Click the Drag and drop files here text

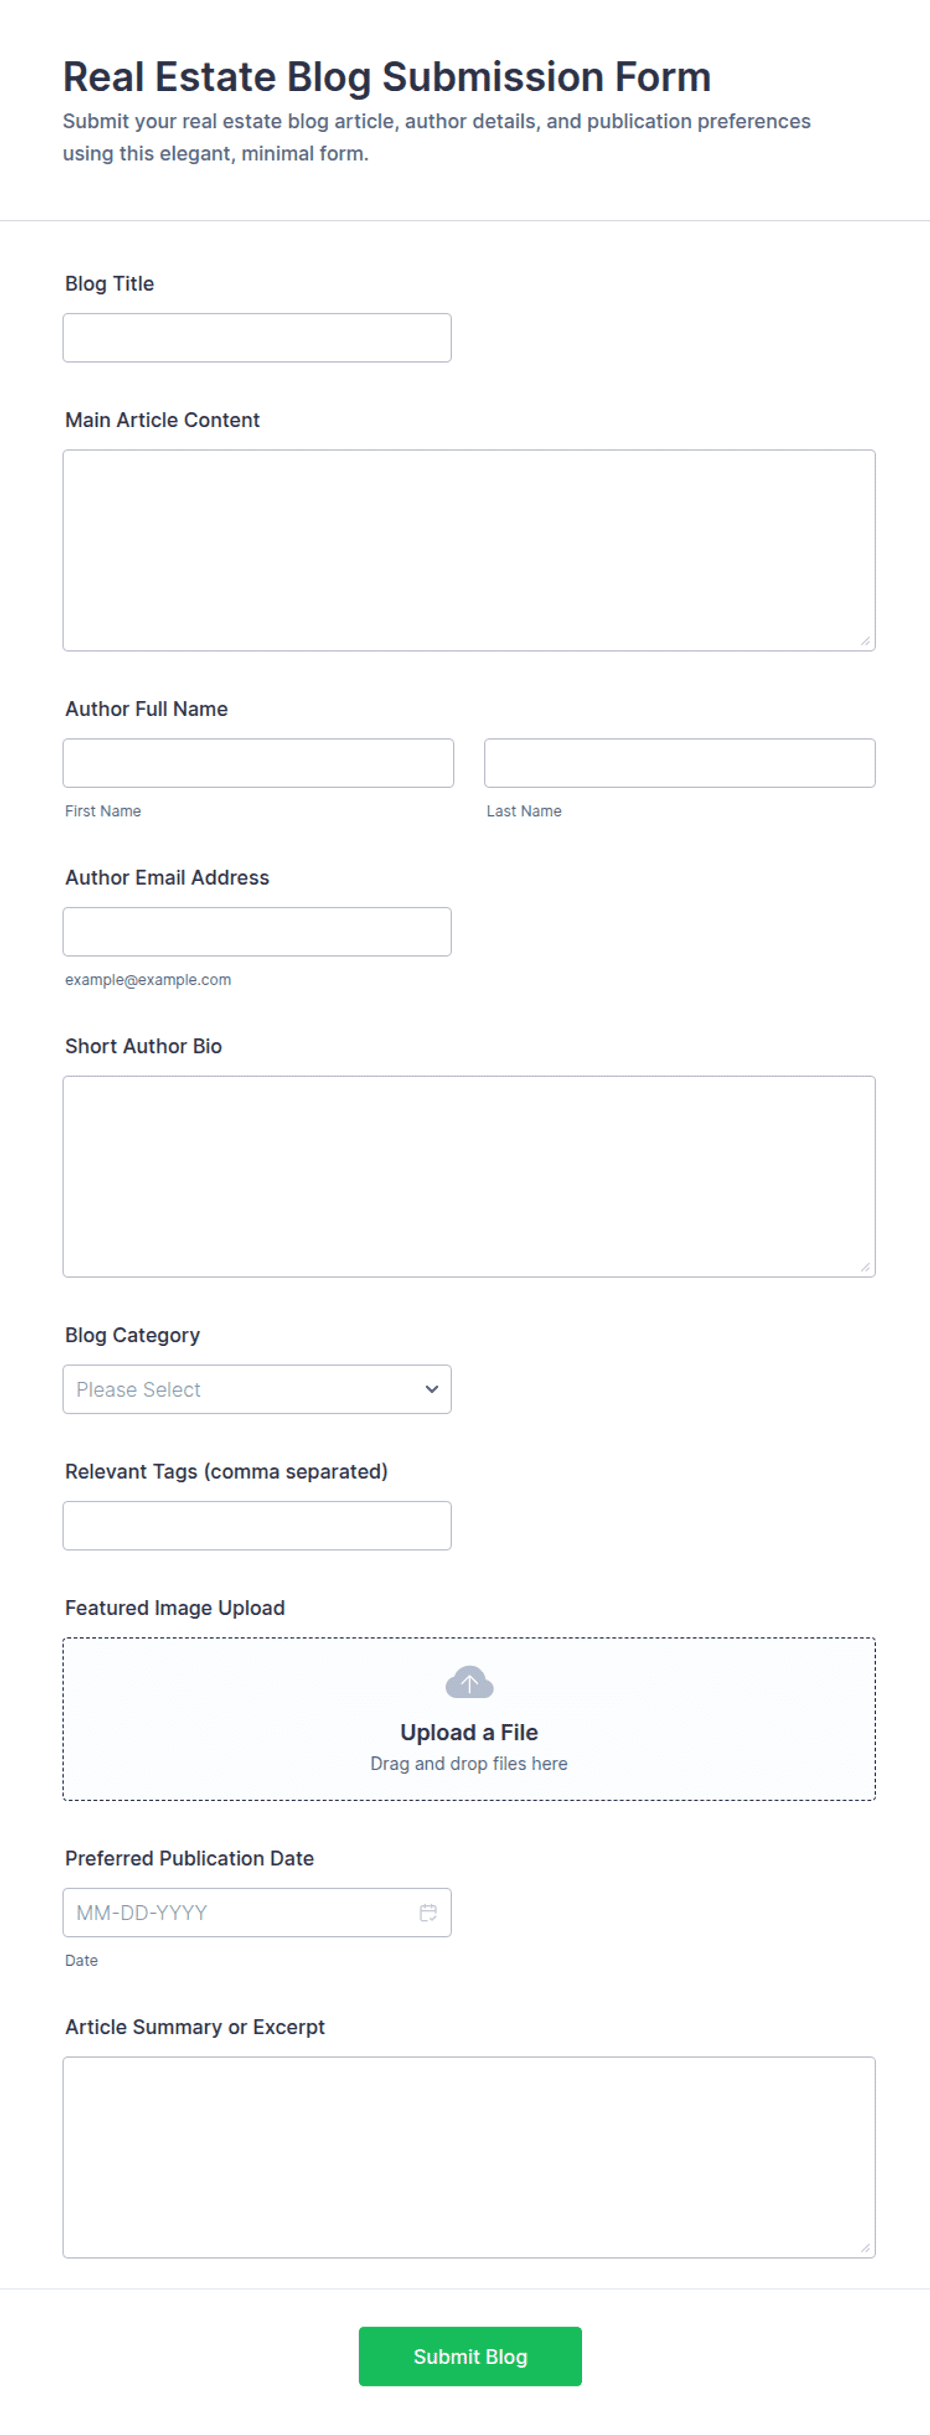[469, 1763]
